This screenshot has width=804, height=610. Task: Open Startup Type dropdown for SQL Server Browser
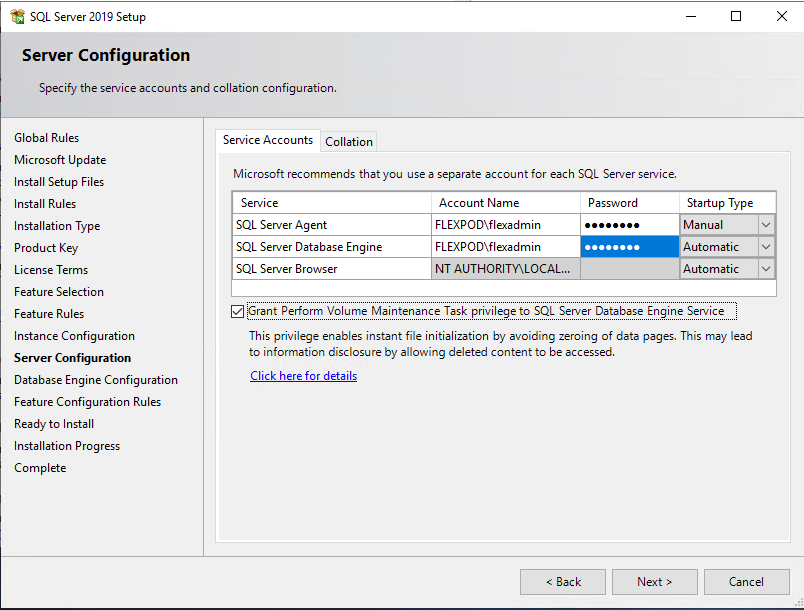pyautogui.click(x=766, y=269)
